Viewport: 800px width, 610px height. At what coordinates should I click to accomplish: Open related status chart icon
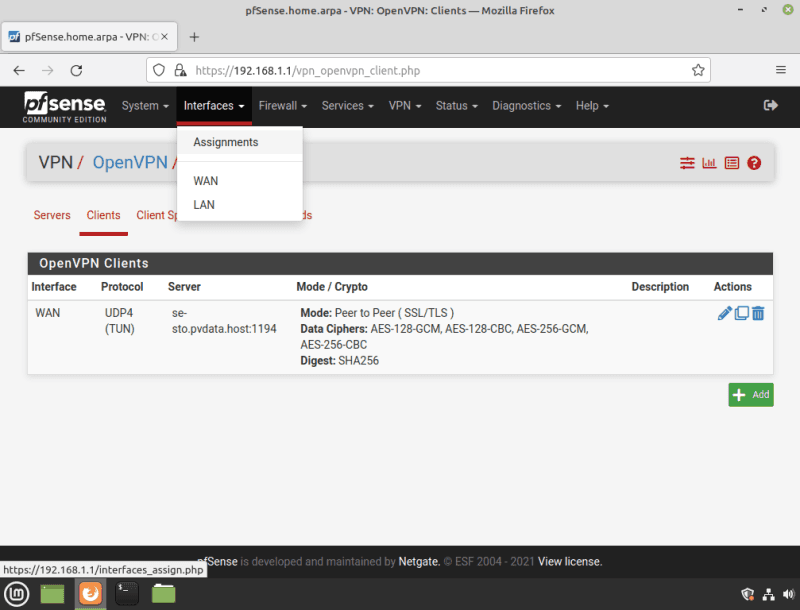pyautogui.click(x=709, y=163)
